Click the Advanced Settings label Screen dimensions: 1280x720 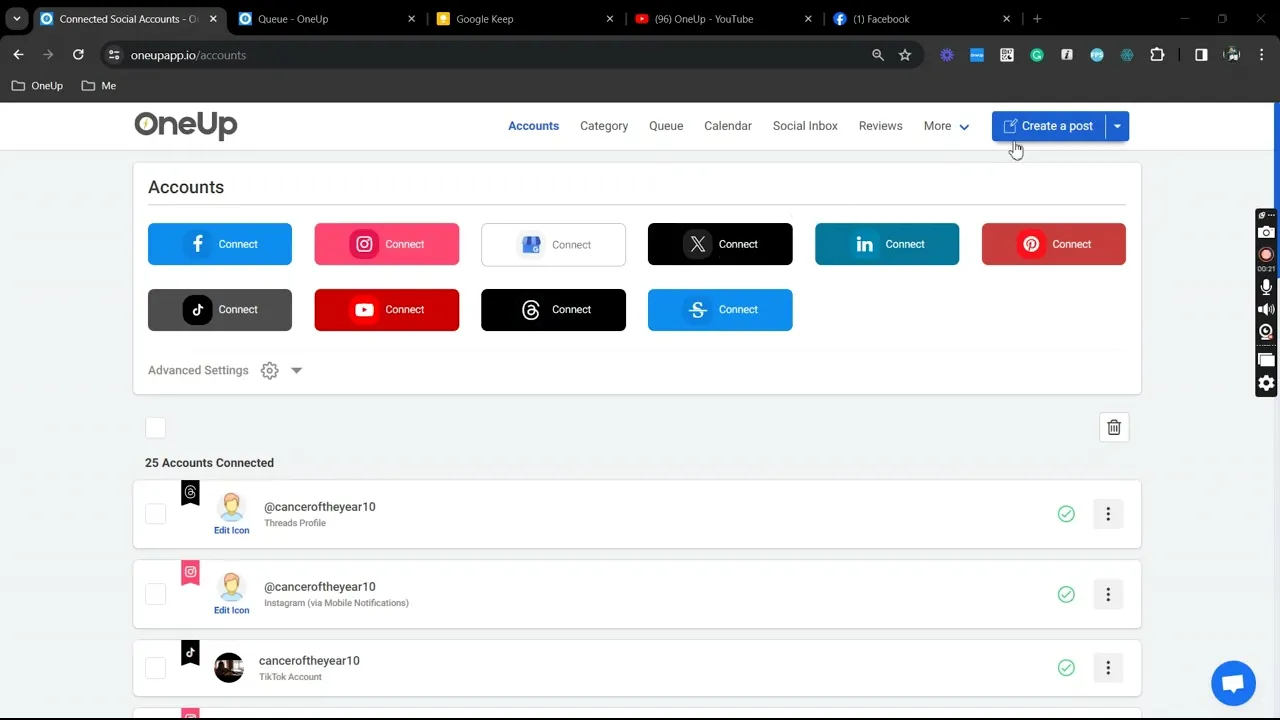(198, 370)
